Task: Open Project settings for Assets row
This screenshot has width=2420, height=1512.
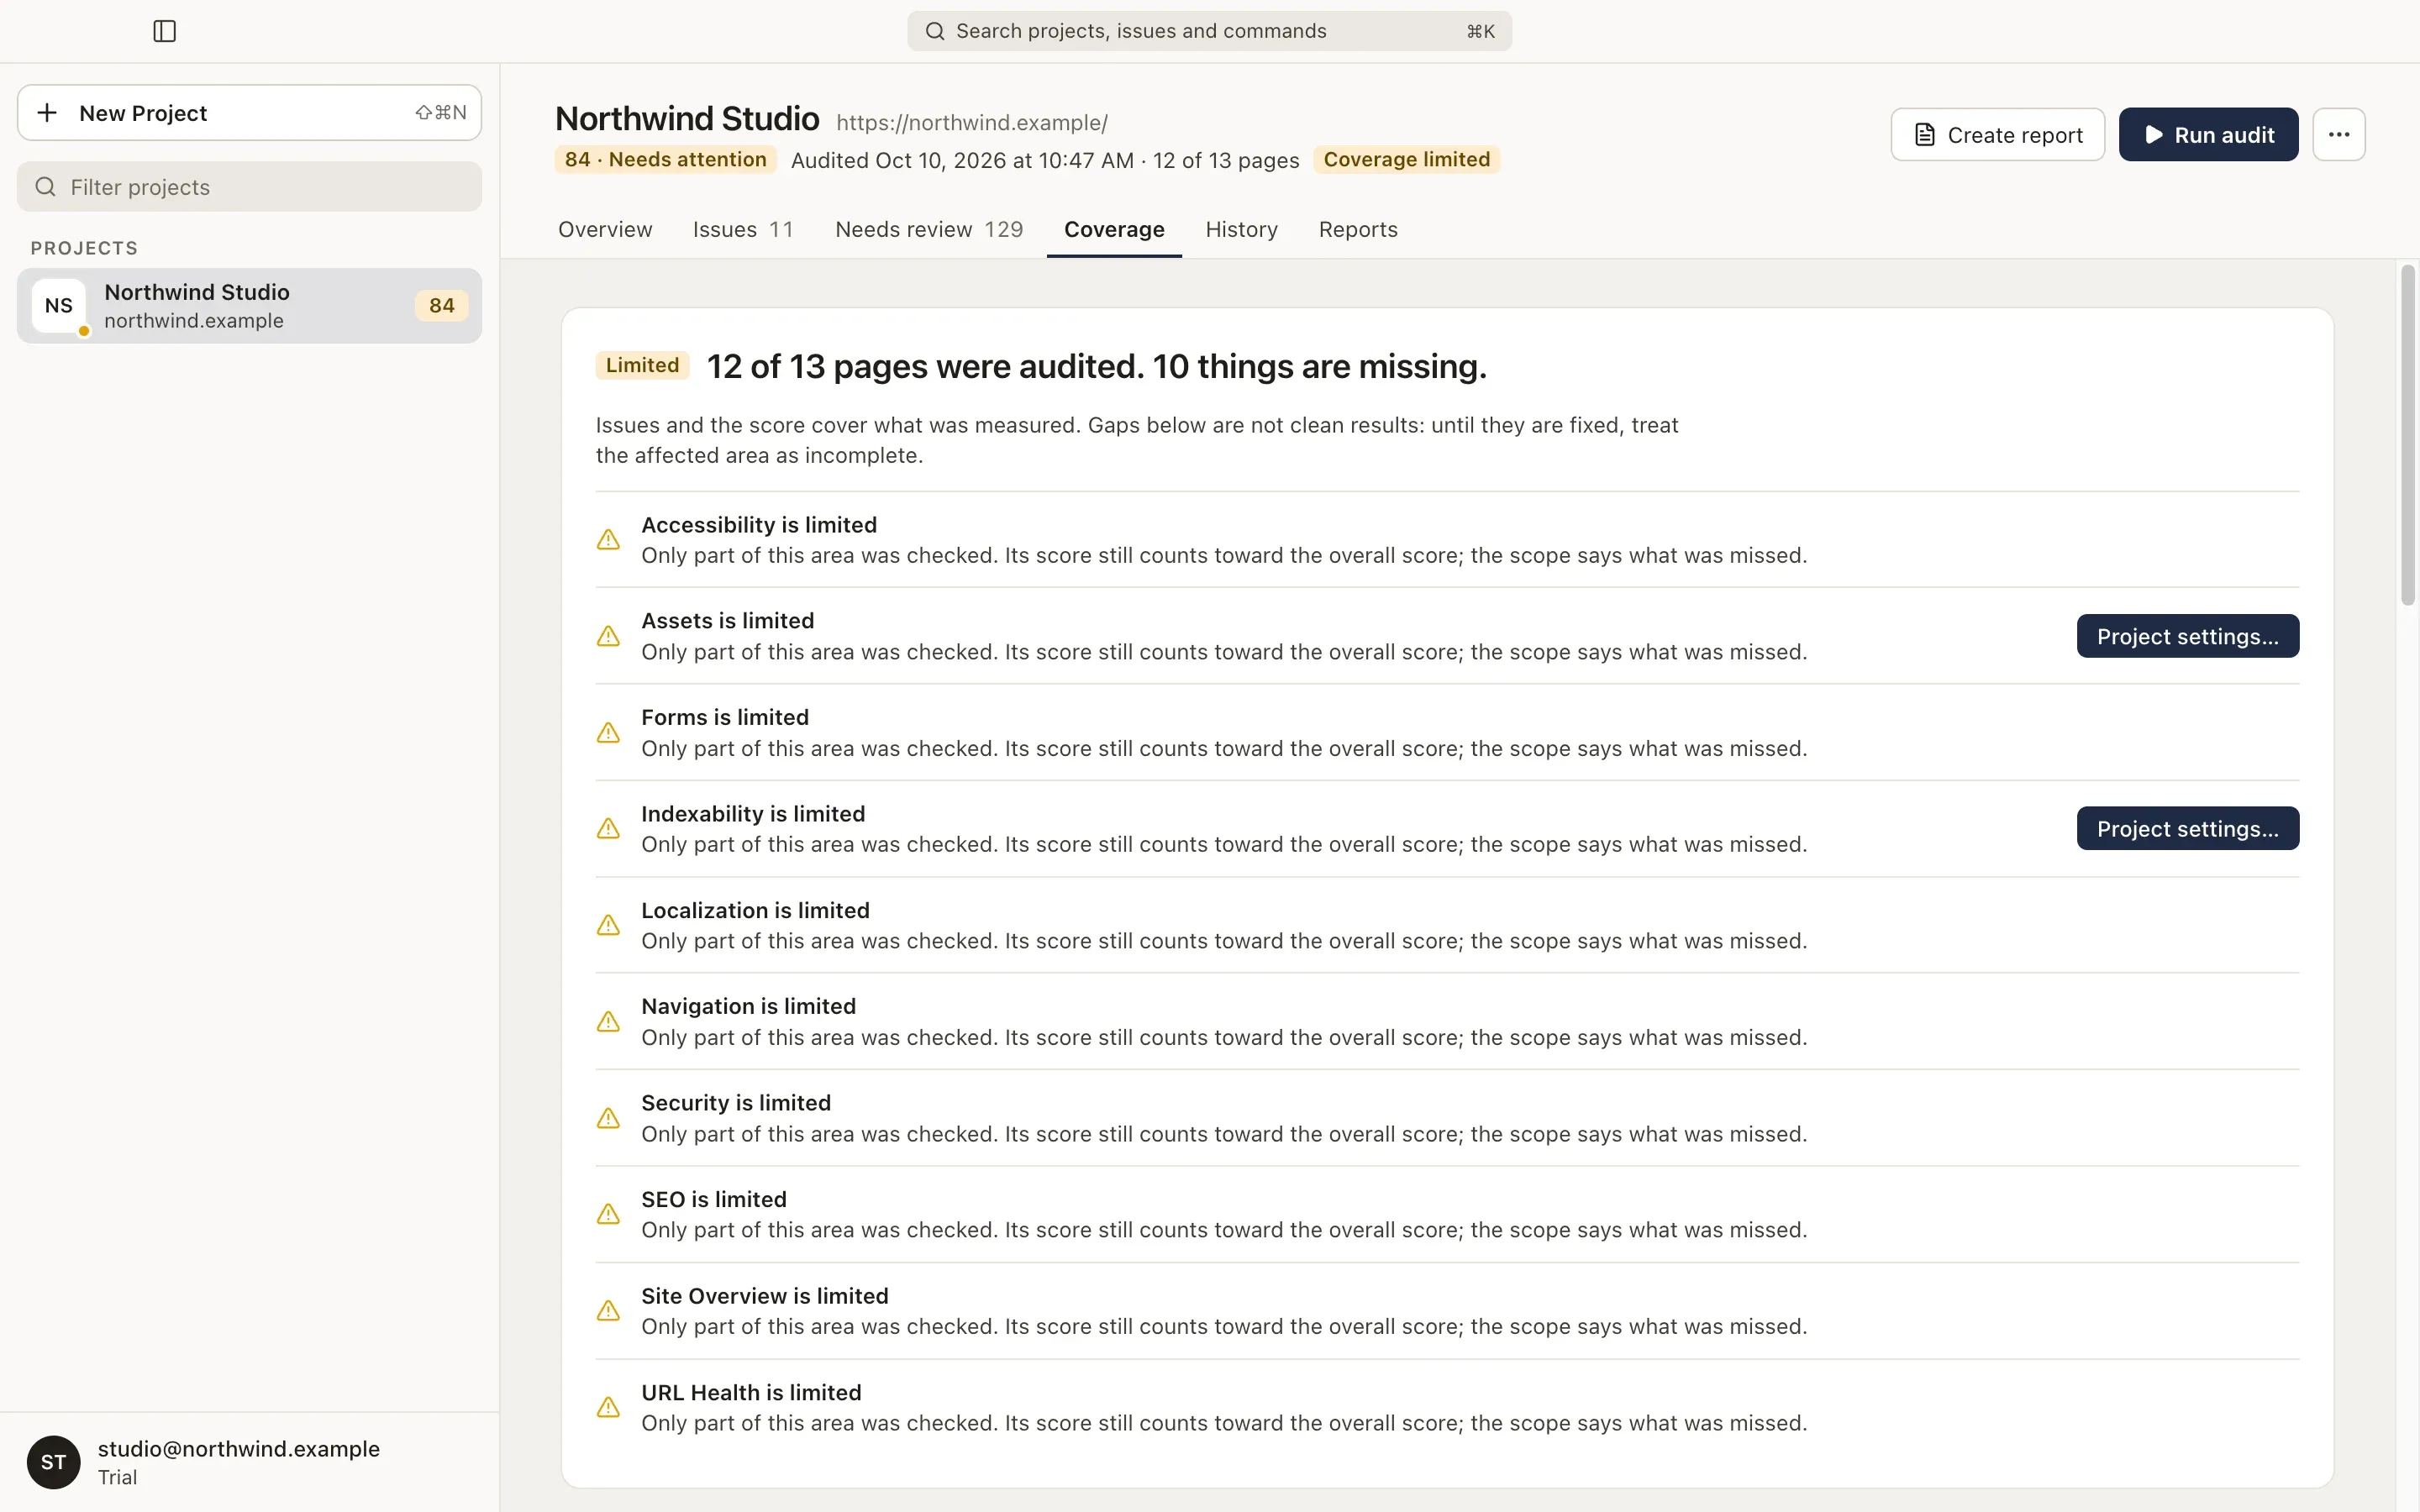Action: tap(2187, 636)
